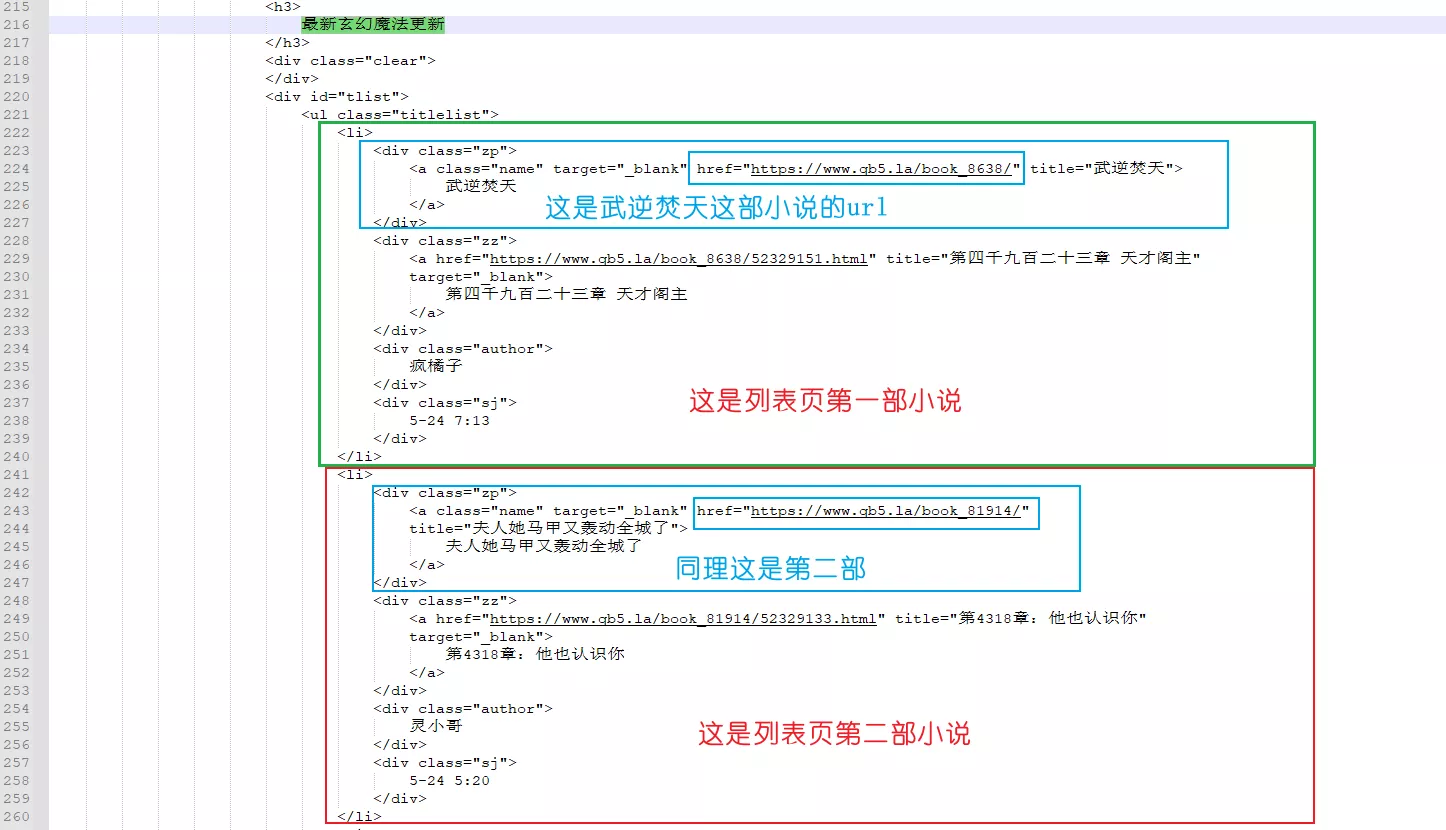Screen dimensions: 1446x830
Task: Click the closing li tag on line 260
Action: click(360, 817)
